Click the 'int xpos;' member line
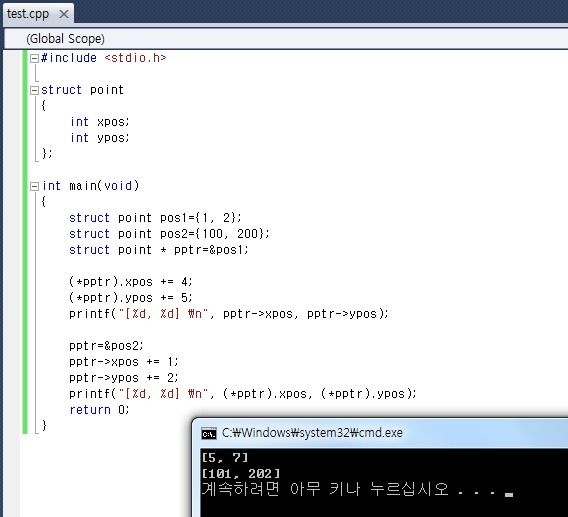Screen dimensions: 568x517 click(x=100, y=122)
